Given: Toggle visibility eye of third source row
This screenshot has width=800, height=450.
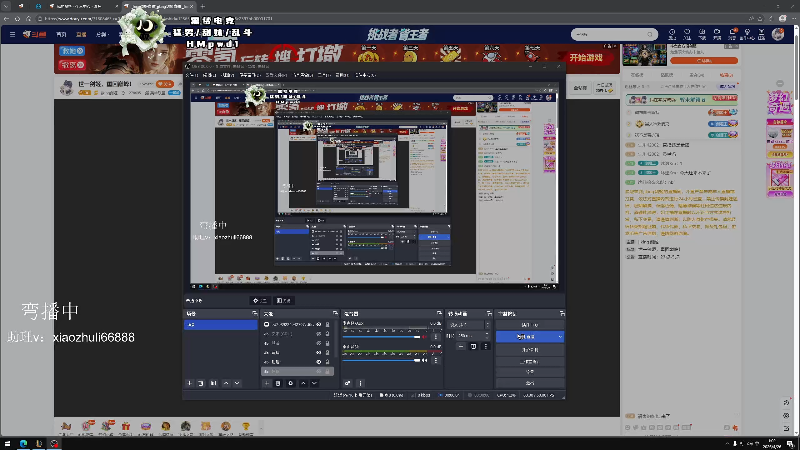Looking at the screenshot, I should [x=319, y=343].
